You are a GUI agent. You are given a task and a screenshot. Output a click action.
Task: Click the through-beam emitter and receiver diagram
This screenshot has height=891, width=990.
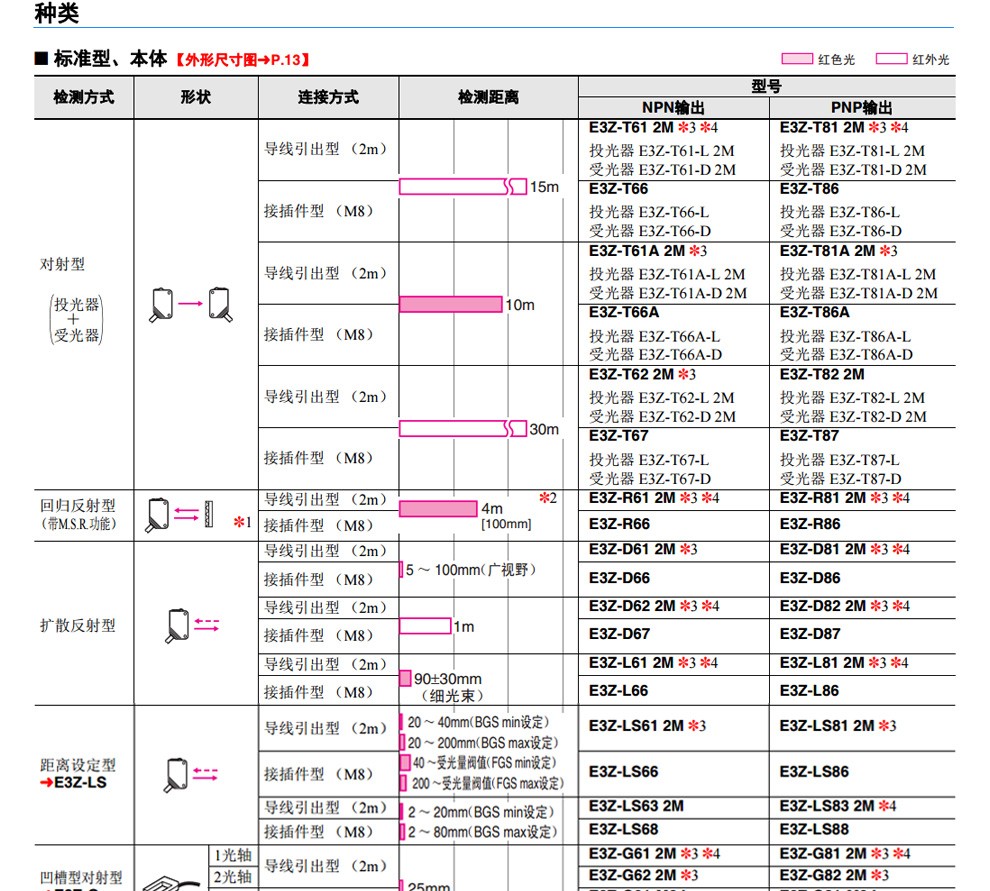coord(191,305)
